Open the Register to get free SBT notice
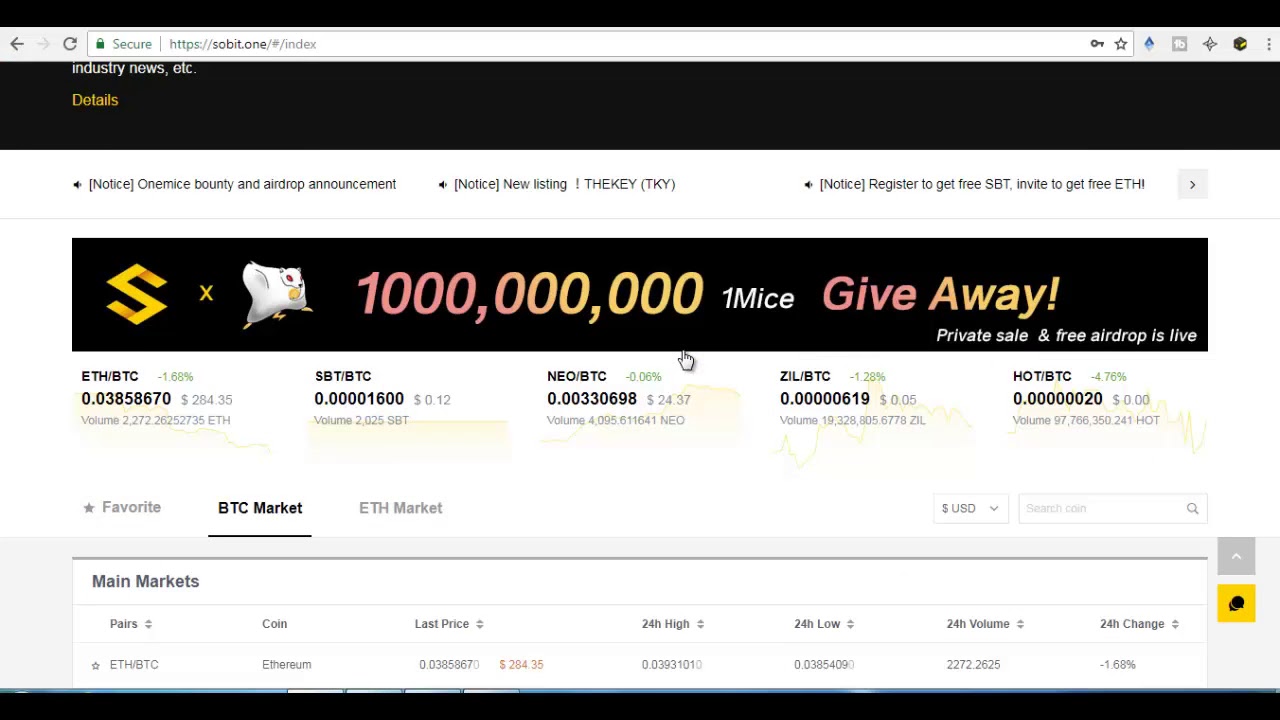The image size is (1280, 720). pyautogui.click(x=982, y=184)
